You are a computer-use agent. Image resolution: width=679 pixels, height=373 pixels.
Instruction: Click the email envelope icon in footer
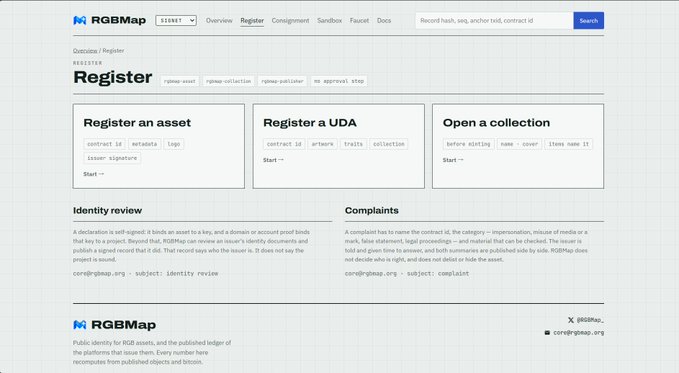pyautogui.click(x=547, y=333)
